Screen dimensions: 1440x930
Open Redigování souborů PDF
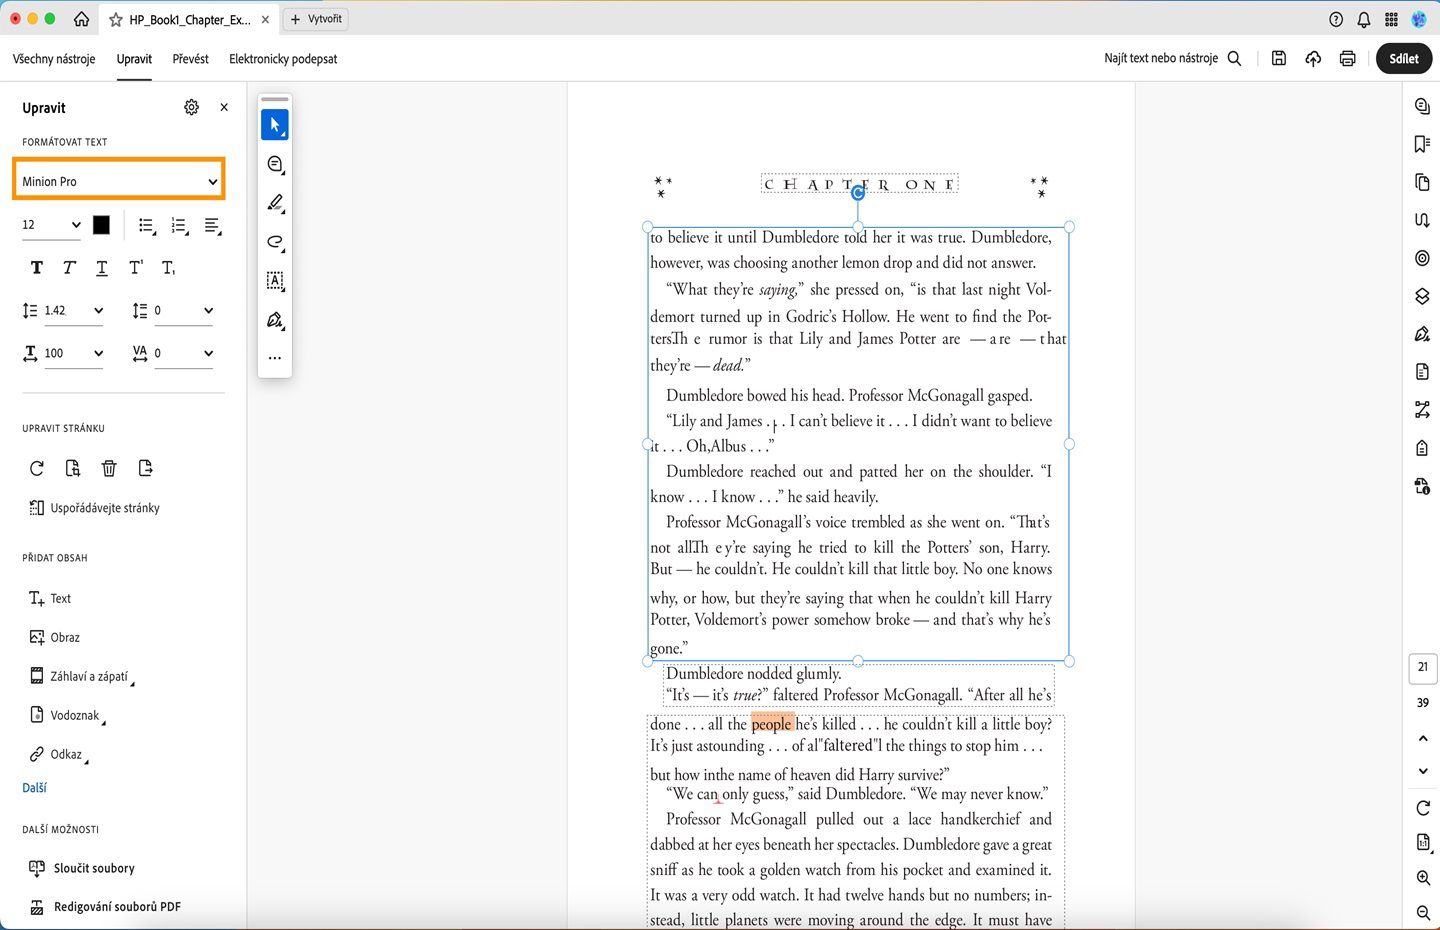coord(105,907)
